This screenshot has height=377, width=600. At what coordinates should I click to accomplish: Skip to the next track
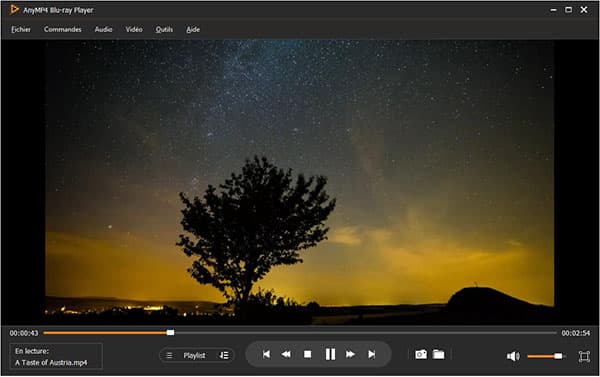click(371, 354)
